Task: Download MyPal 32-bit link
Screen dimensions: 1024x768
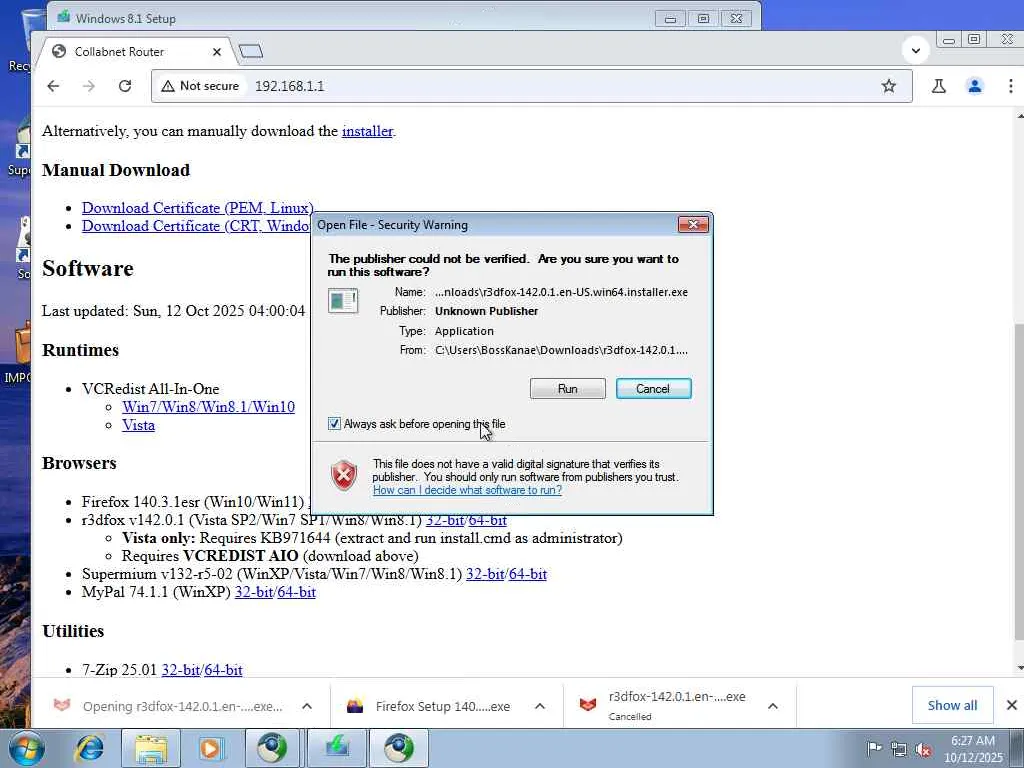Action: click(254, 592)
